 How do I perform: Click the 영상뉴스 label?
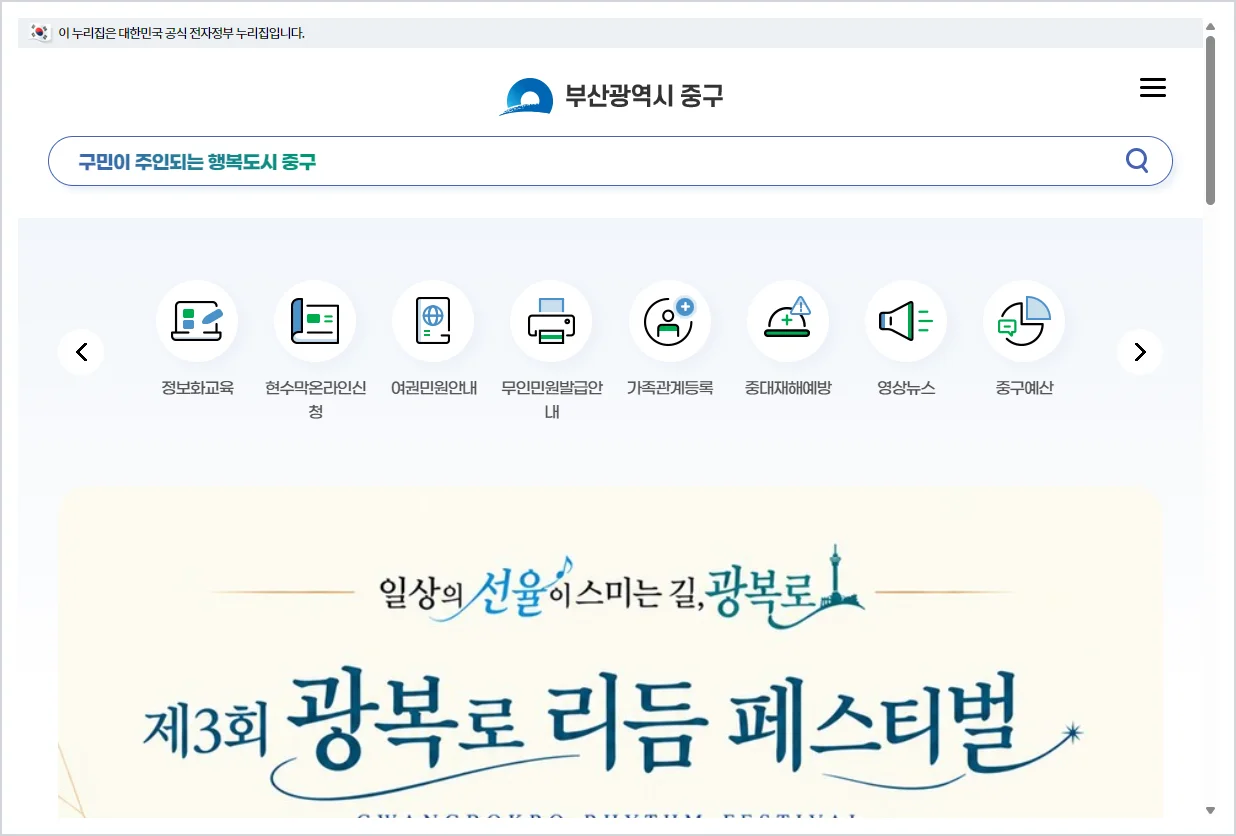906,388
